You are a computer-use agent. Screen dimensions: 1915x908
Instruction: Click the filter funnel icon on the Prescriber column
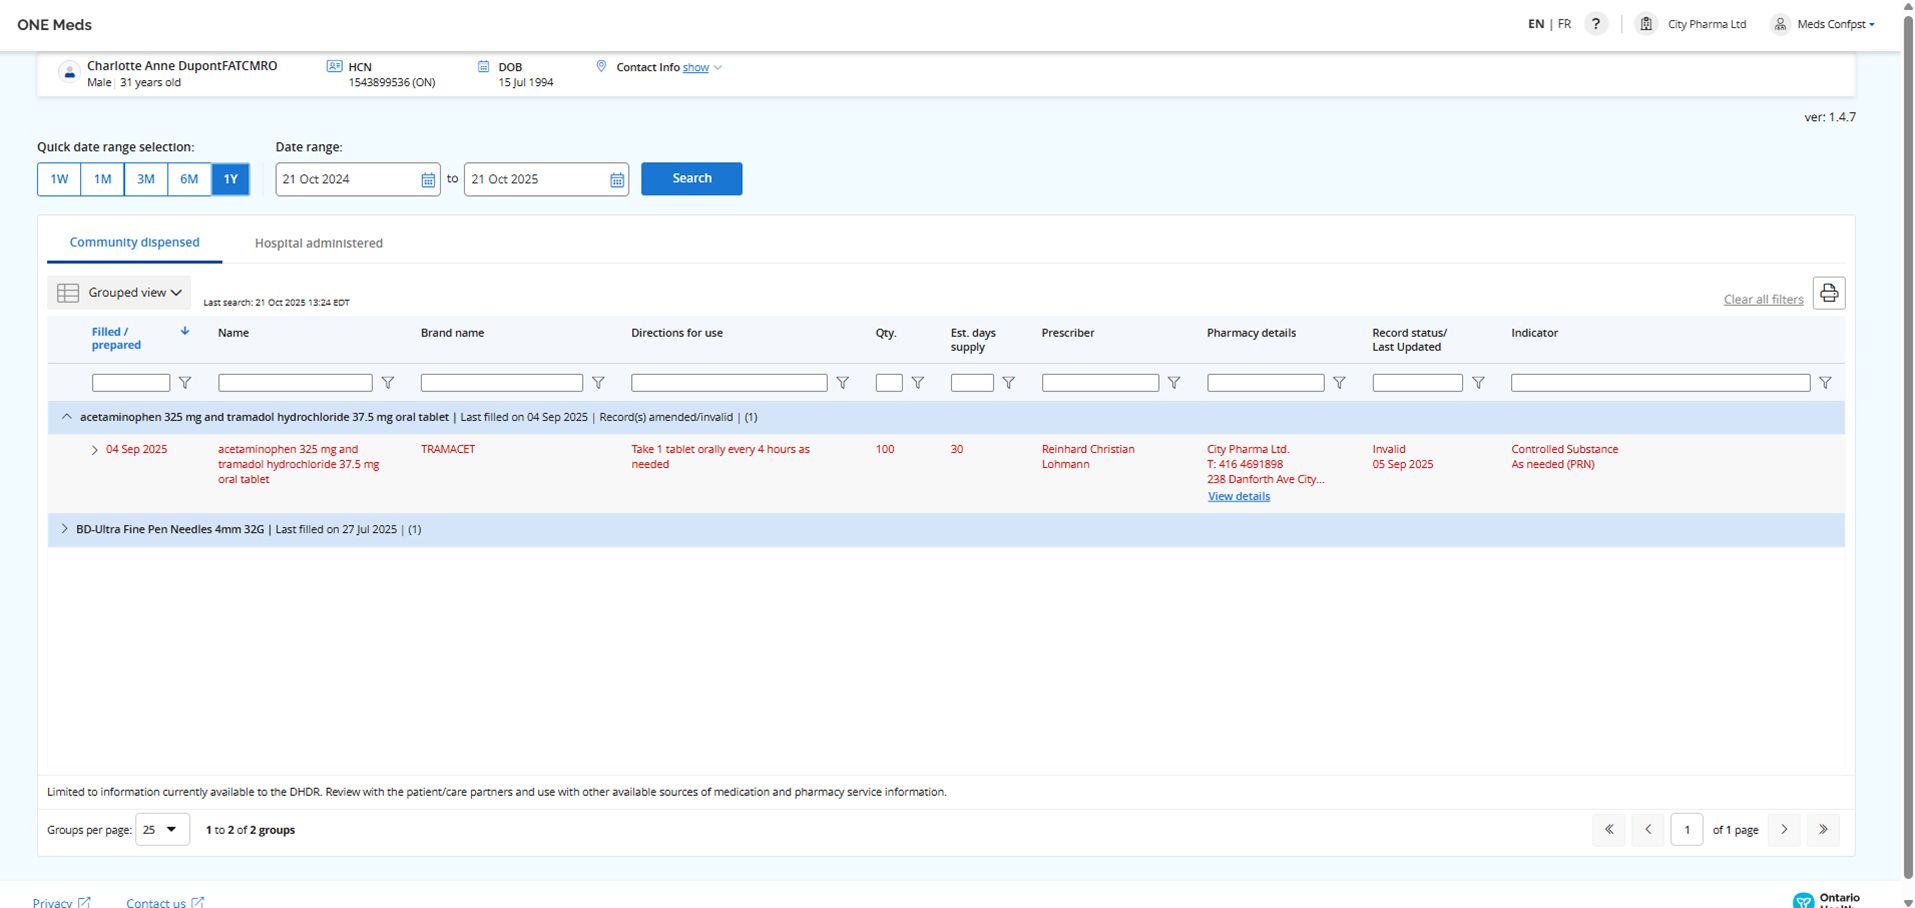pyautogui.click(x=1173, y=382)
